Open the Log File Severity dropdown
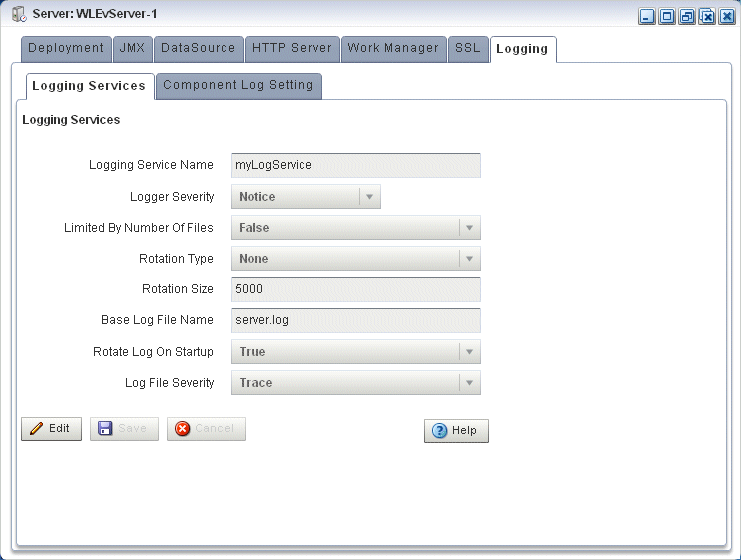Image resolution: width=741 pixels, height=560 pixels. pyautogui.click(x=355, y=383)
